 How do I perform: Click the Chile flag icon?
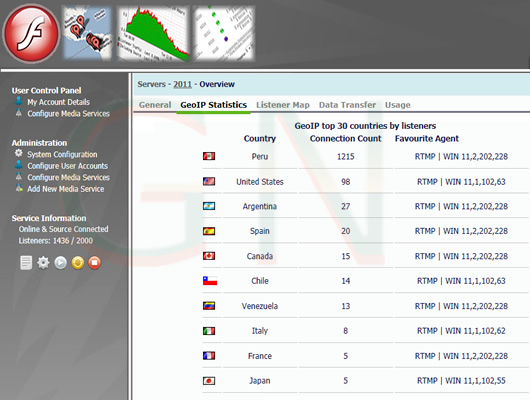[x=210, y=281]
